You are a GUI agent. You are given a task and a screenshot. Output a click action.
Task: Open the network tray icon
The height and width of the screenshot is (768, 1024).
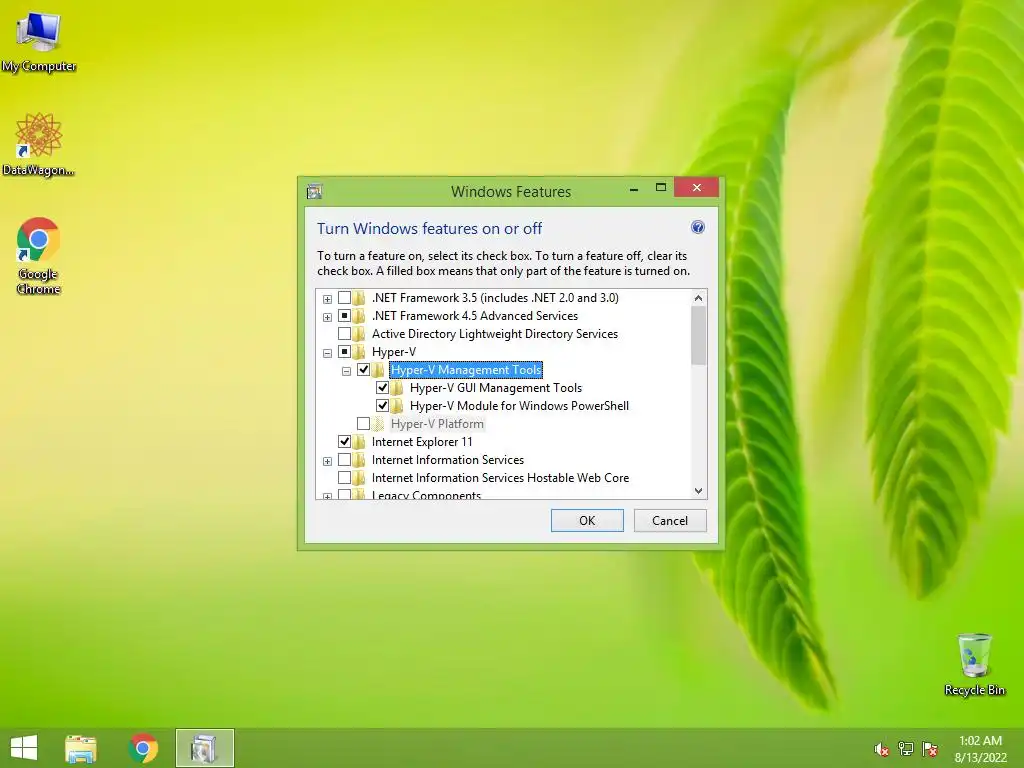(906, 749)
